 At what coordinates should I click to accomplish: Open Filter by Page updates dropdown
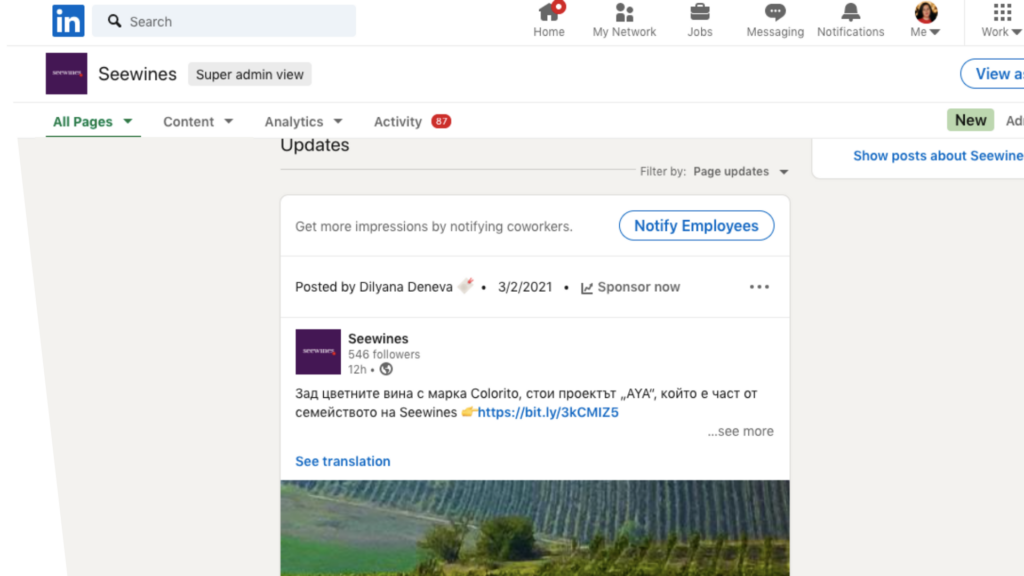click(741, 171)
